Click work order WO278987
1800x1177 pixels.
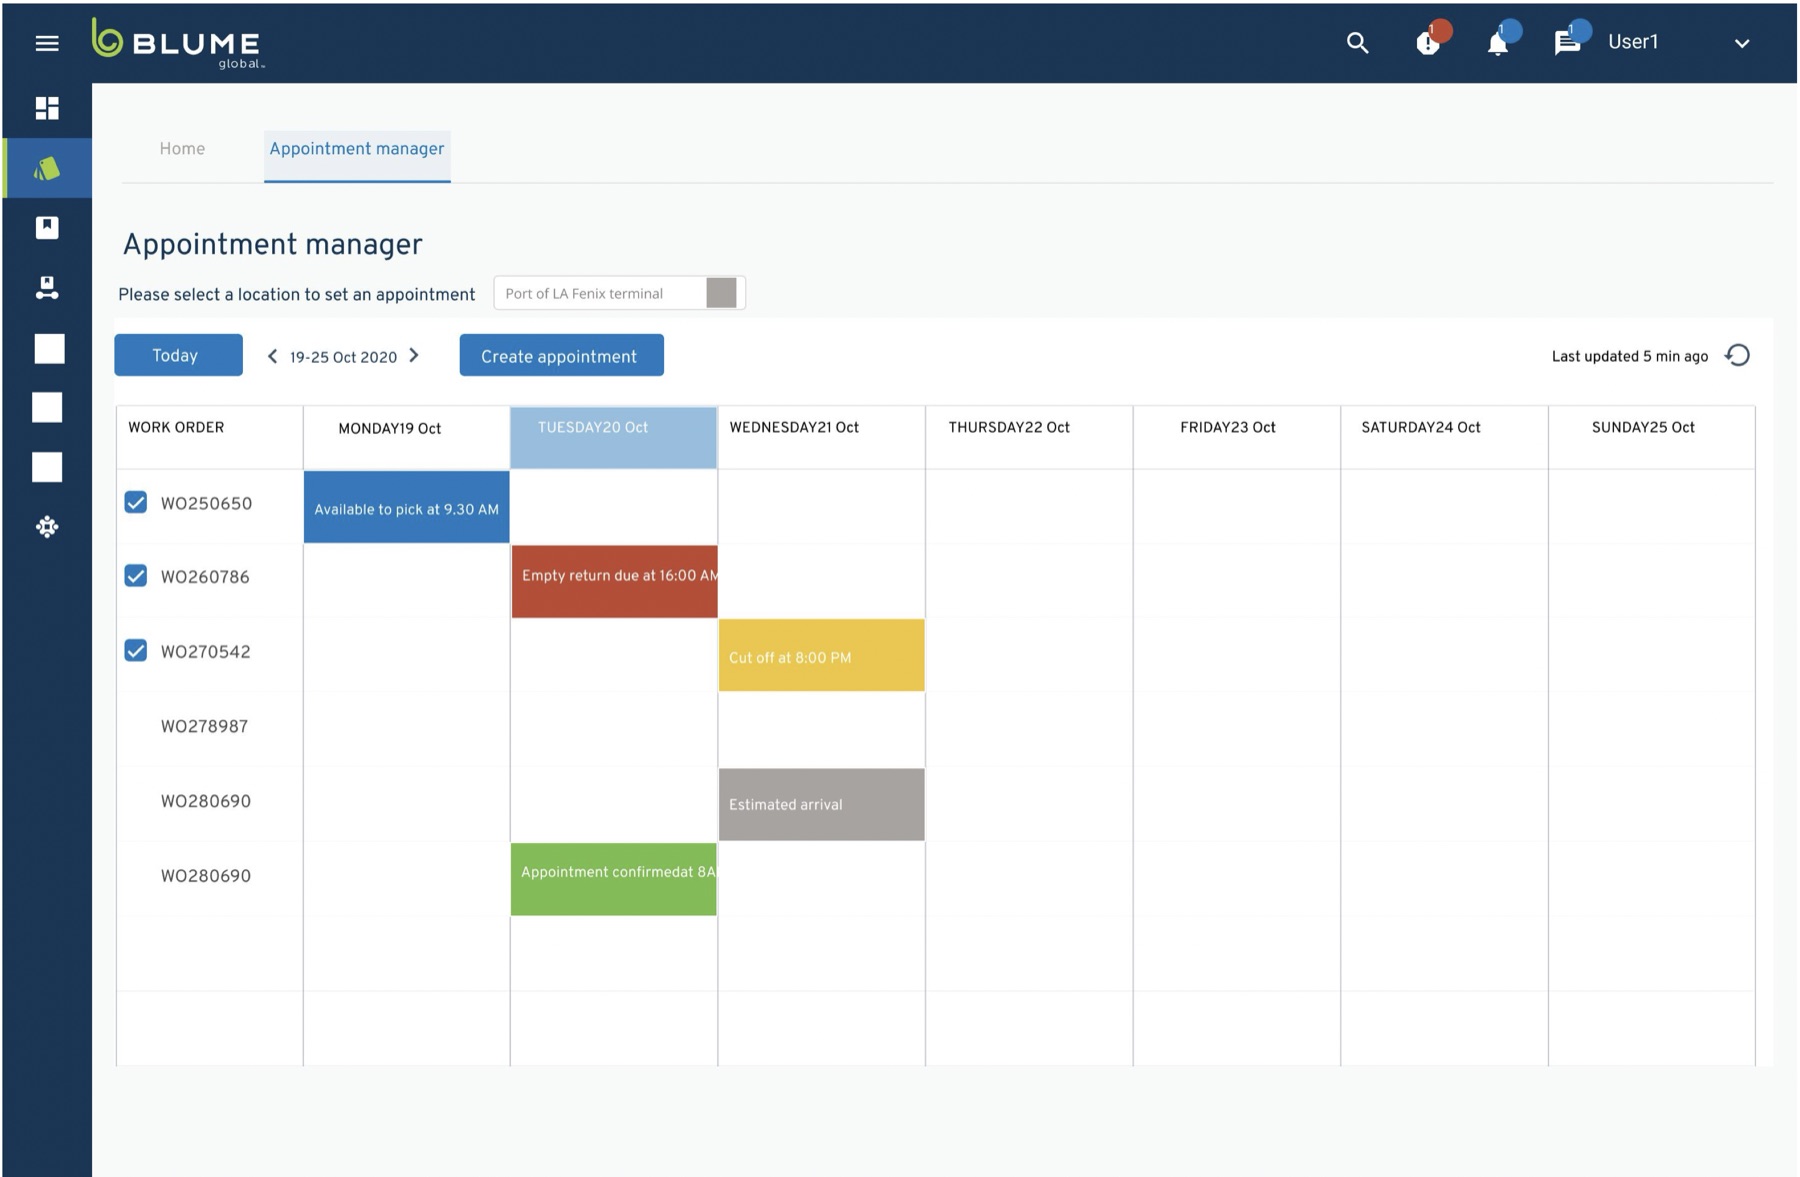pyautogui.click(x=204, y=727)
